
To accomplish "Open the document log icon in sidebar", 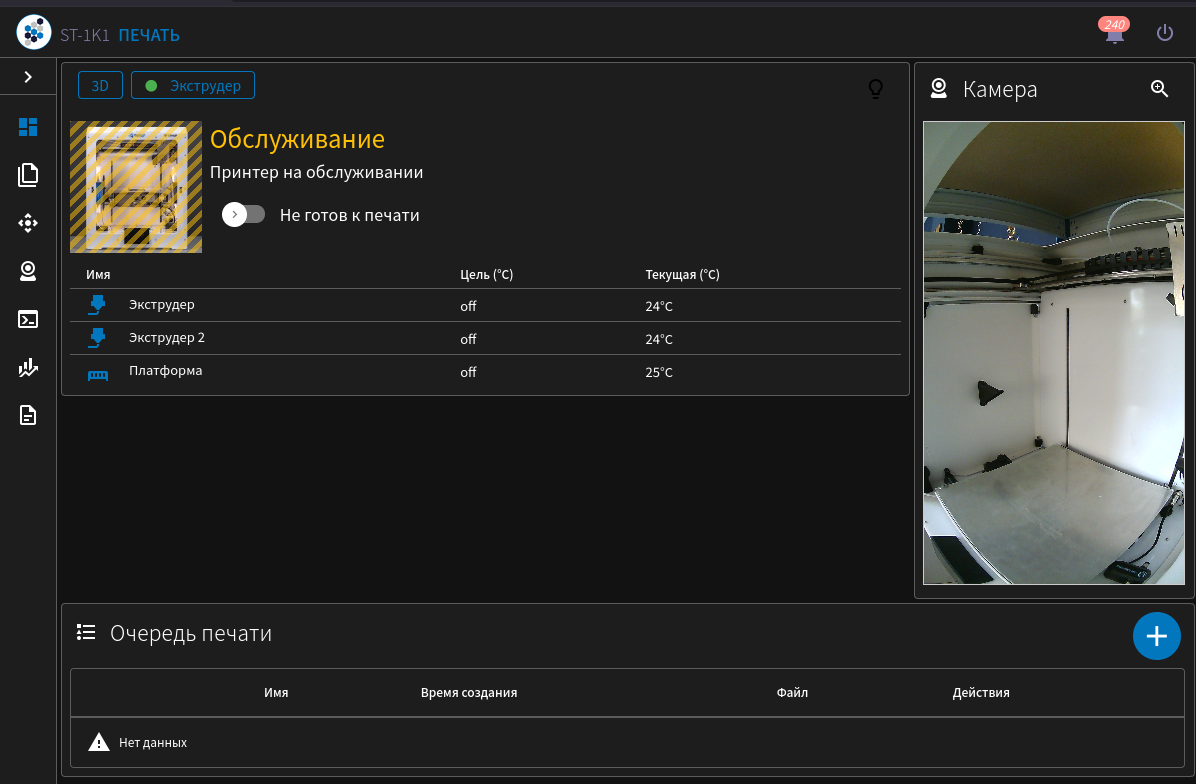I will click(x=28, y=416).
